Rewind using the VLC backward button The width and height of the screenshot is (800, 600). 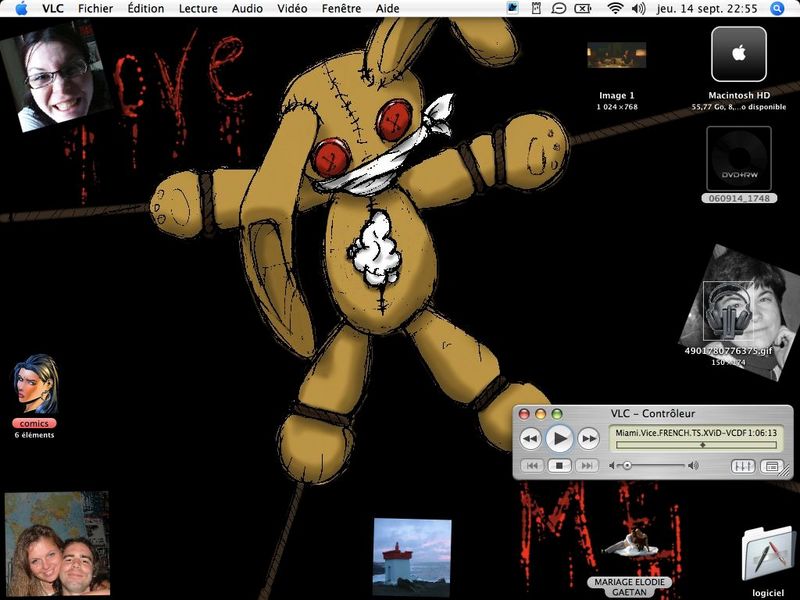(x=531, y=439)
